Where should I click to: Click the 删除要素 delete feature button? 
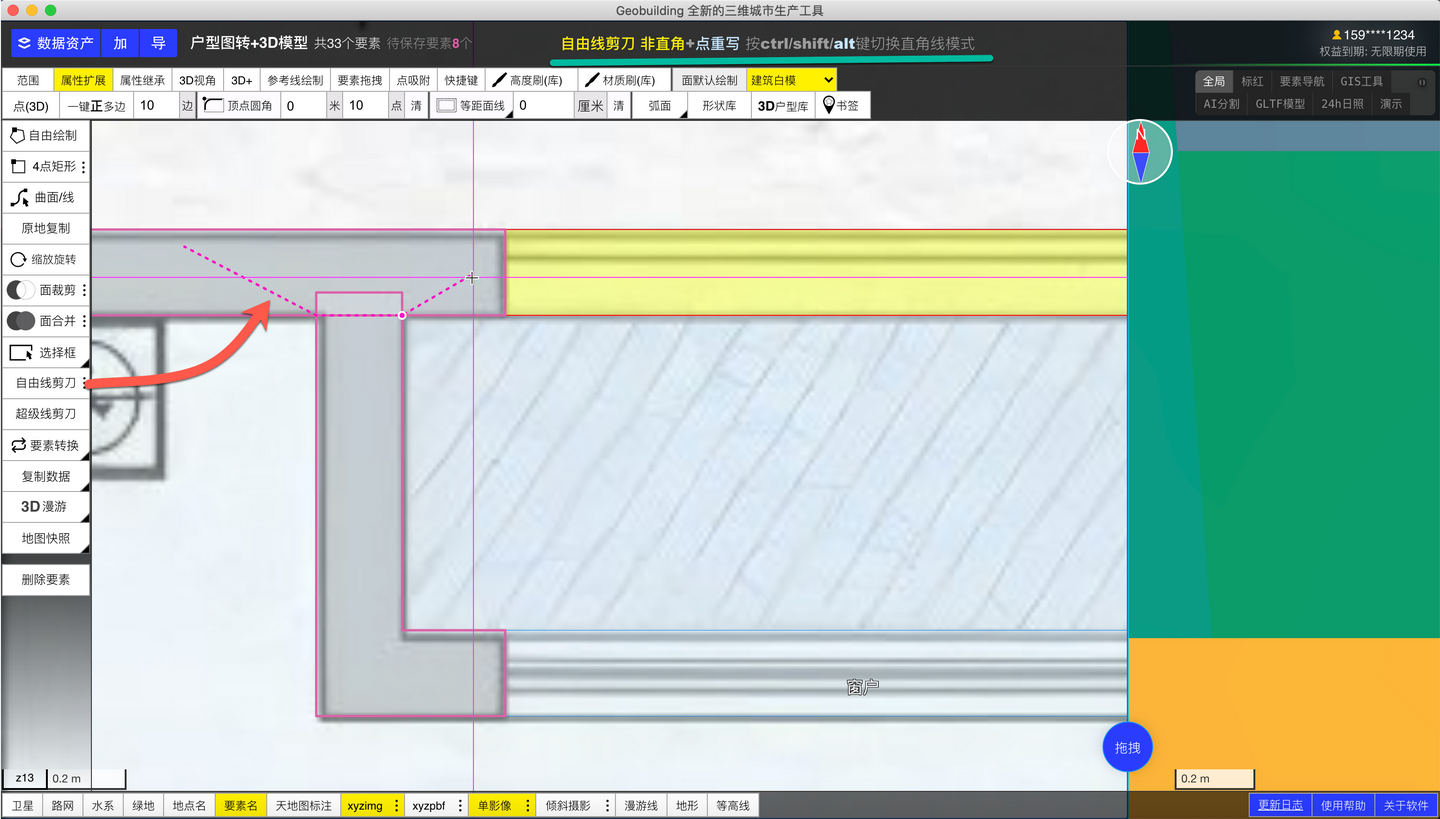[x=45, y=580]
